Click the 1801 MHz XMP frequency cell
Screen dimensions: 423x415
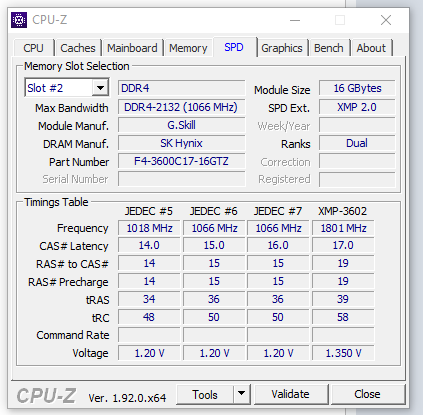point(343,228)
